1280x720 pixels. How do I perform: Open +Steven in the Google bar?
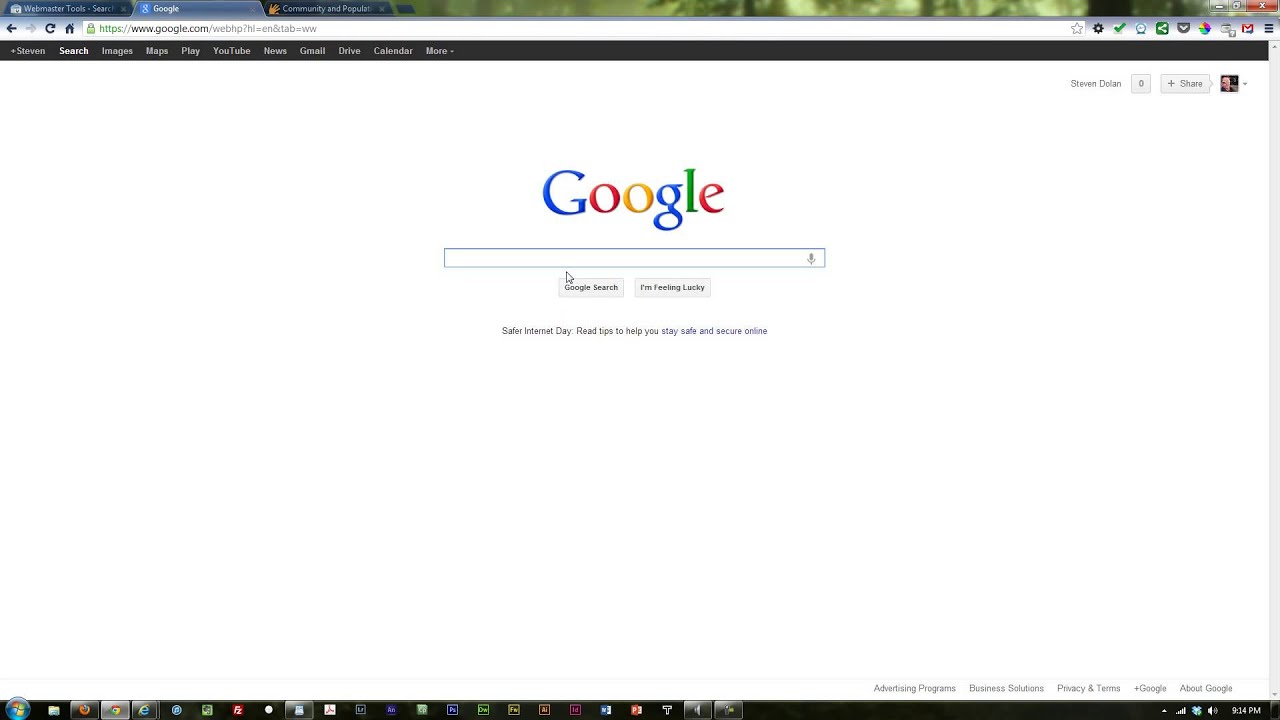pos(28,51)
